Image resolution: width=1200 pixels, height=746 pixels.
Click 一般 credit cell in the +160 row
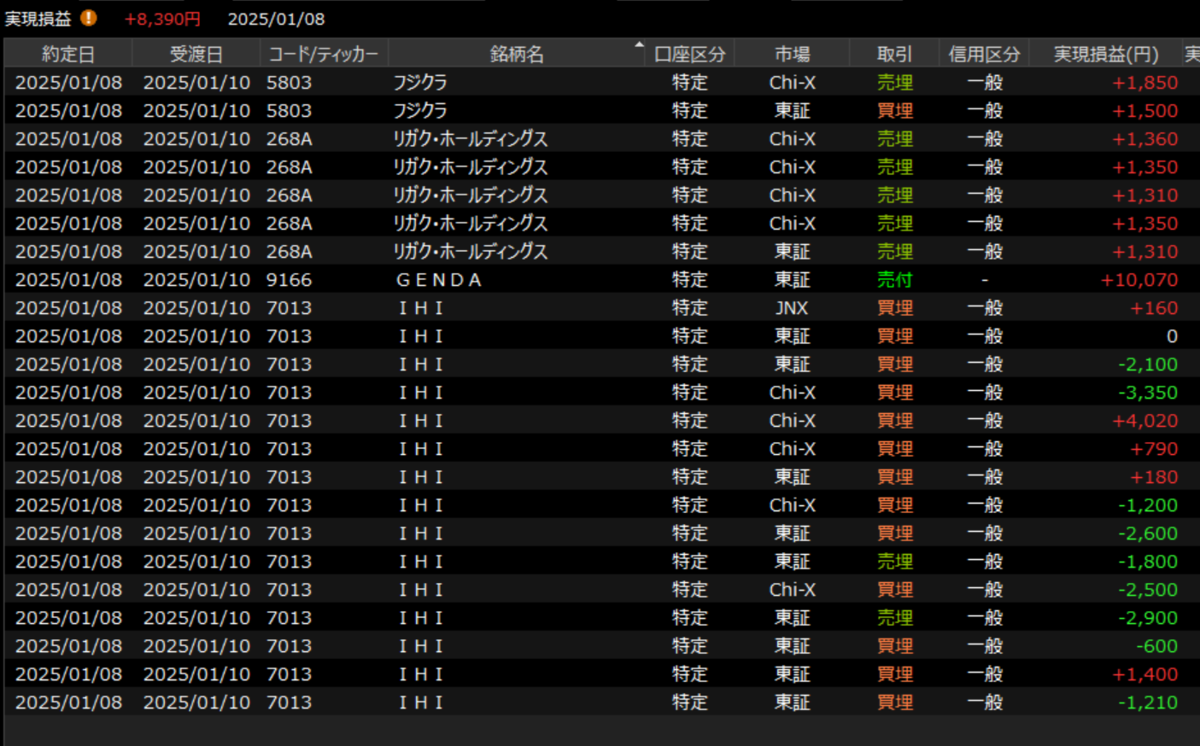click(985, 307)
